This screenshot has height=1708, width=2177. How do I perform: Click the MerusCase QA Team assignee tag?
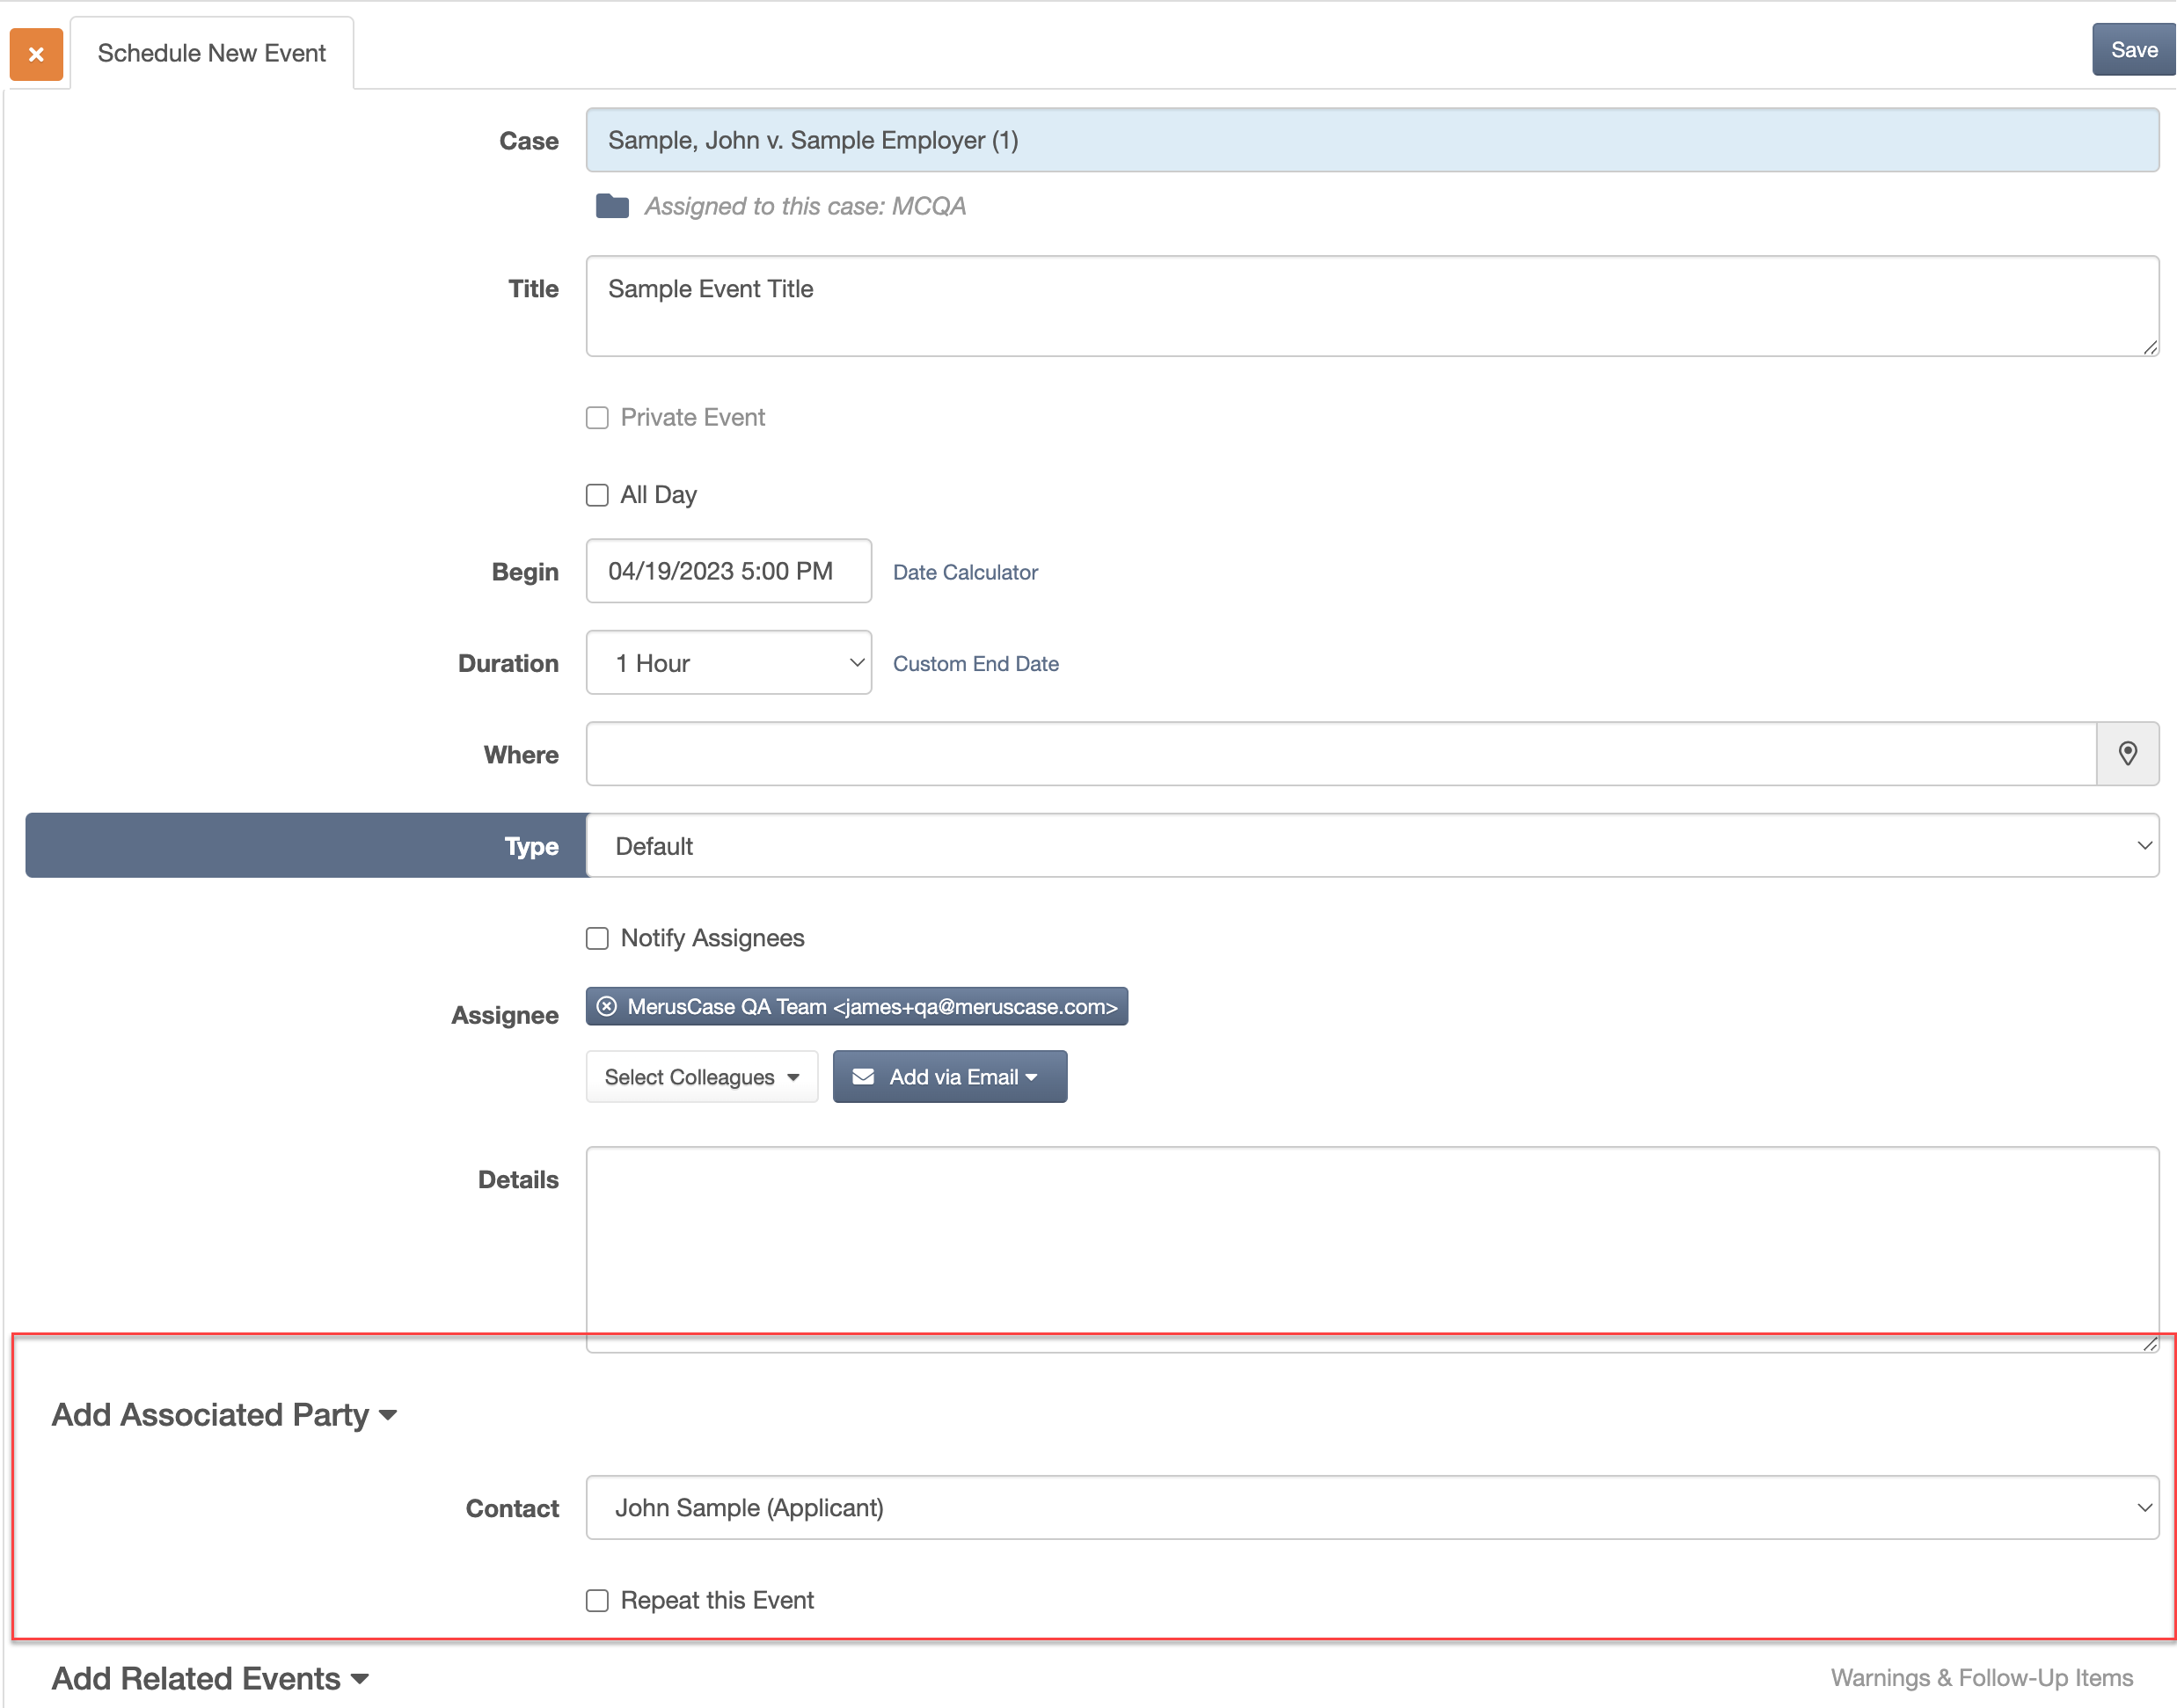tap(857, 1007)
